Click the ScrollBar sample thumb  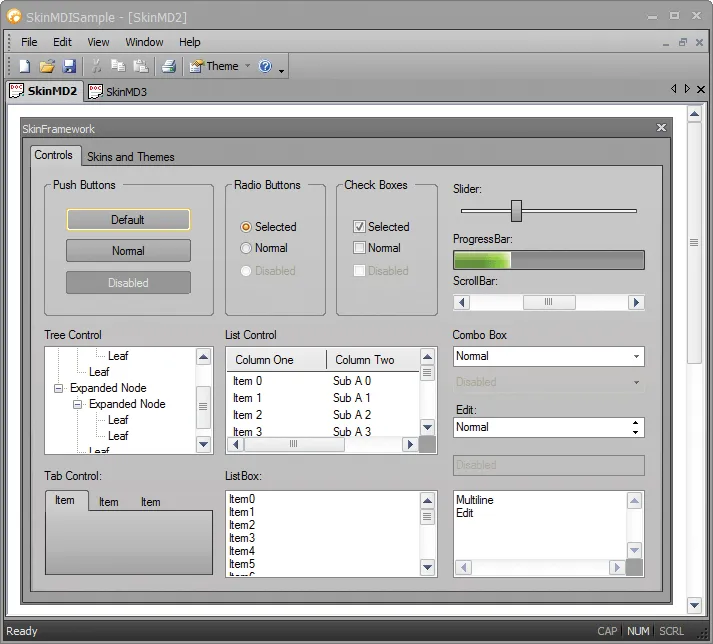coord(549,302)
